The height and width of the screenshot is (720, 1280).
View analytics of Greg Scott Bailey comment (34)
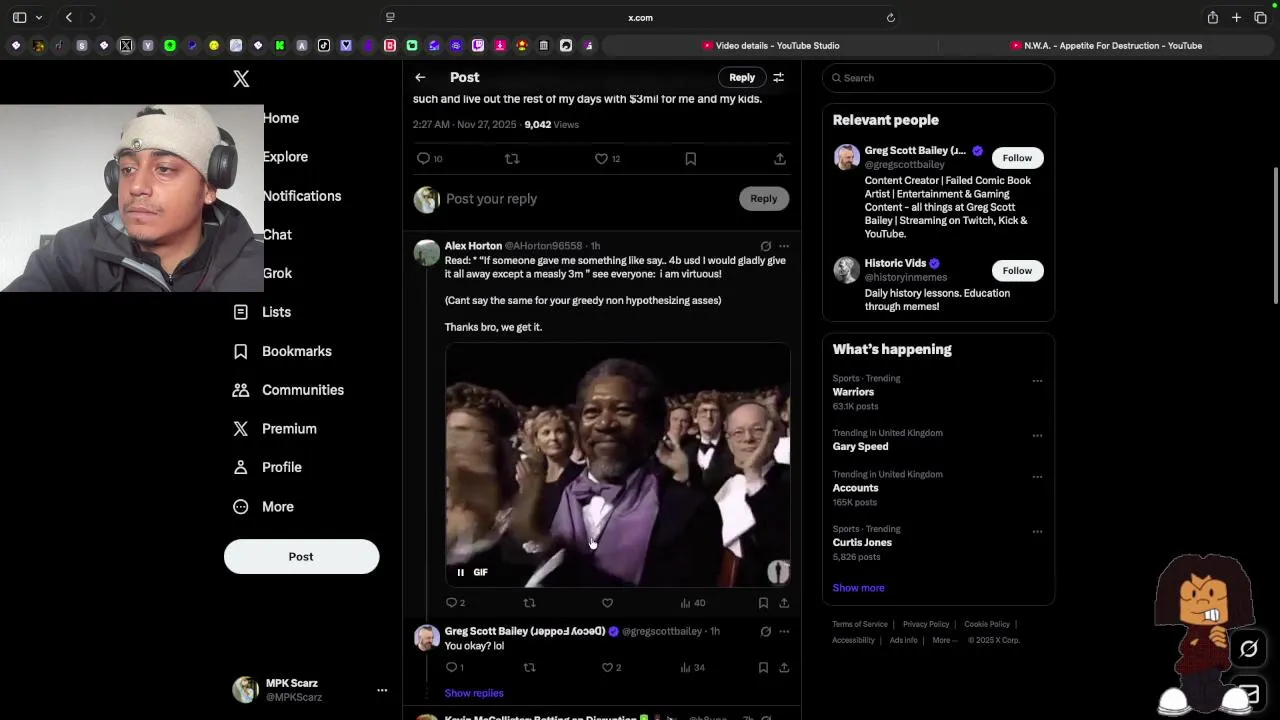pos(692,667)
